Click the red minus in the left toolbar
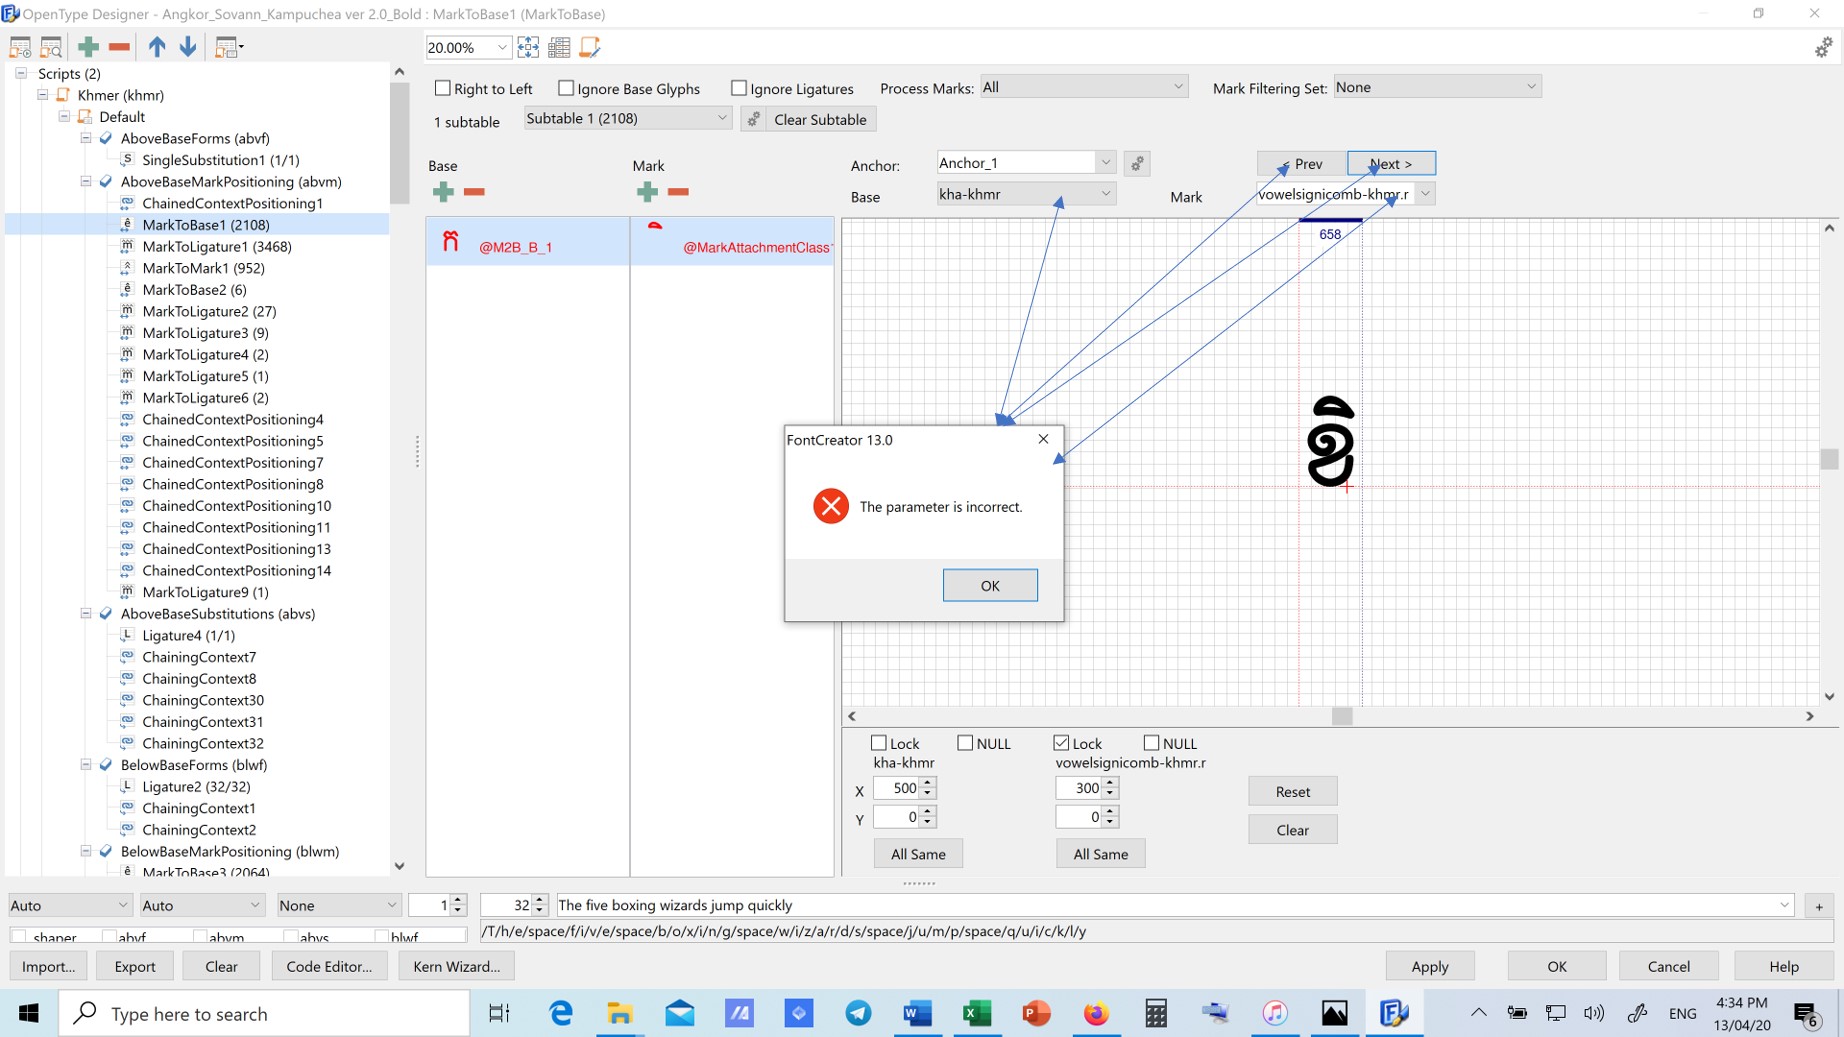The height and width of the screenshot is (1037, 1844). pyautogui.click(x=119, y=46)
